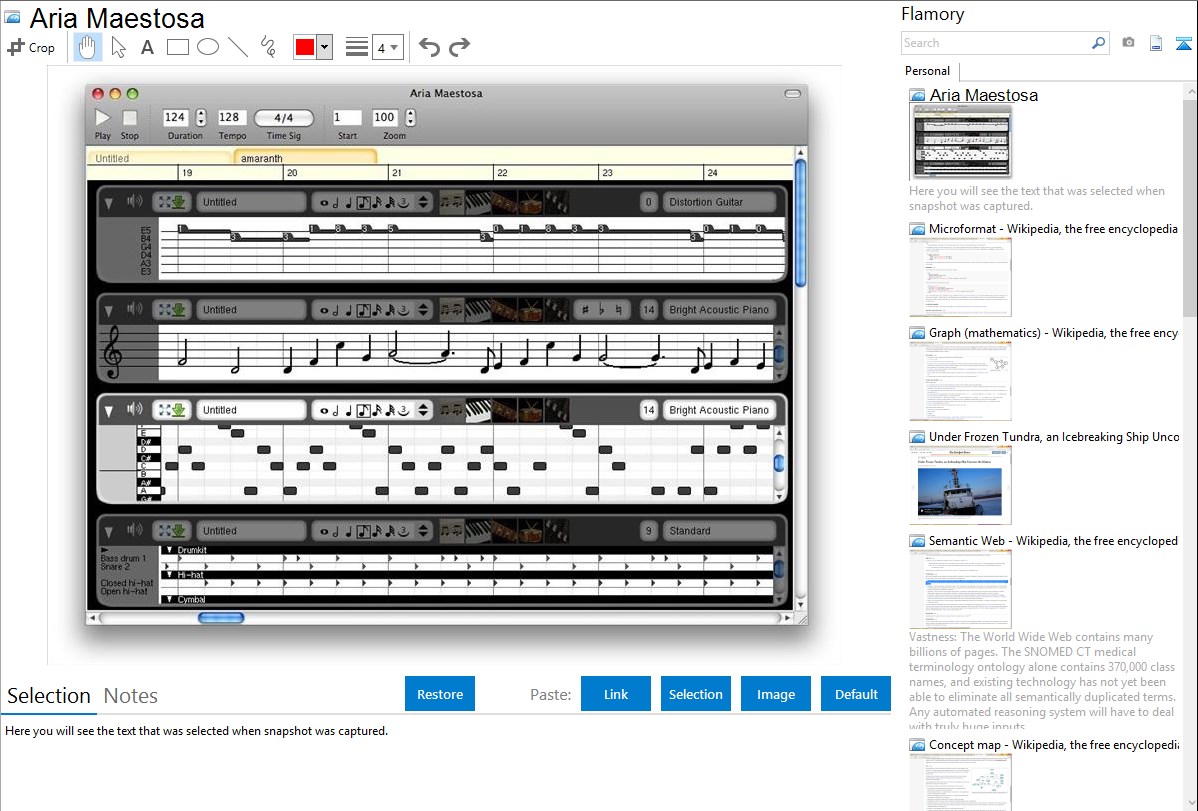Pick the text annotation tool

147,47
